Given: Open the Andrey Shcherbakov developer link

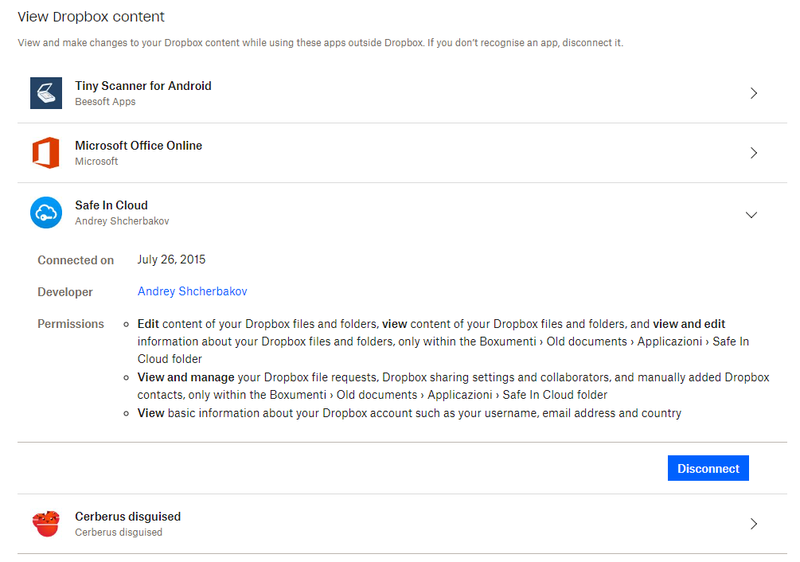Looking at the screenshot, I should click(x=192, y=292).
